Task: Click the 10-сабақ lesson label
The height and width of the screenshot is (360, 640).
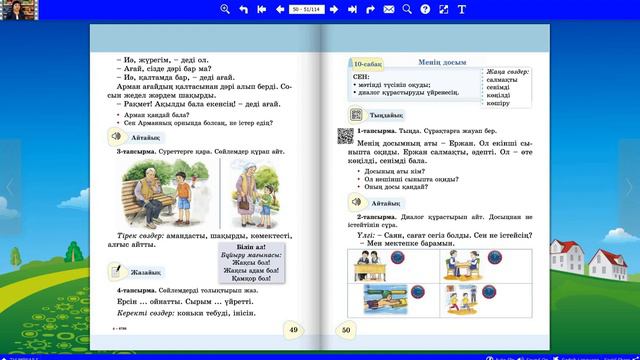Action: (x=367, y=64)
